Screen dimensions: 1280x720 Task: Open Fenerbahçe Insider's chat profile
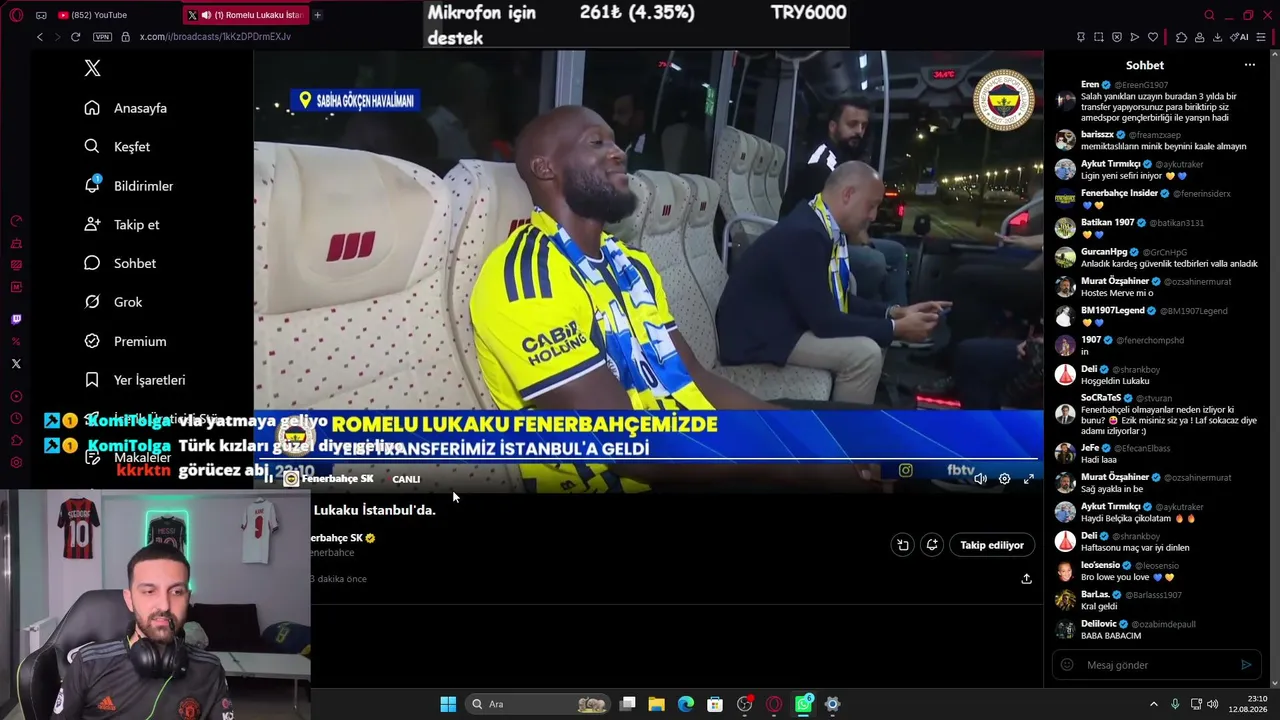pyautogui.click(x=1119, y=193)
